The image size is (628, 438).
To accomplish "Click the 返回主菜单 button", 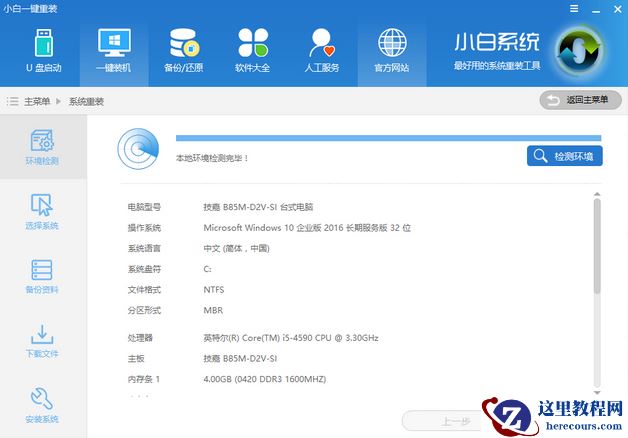I will (x=580, y=100).
